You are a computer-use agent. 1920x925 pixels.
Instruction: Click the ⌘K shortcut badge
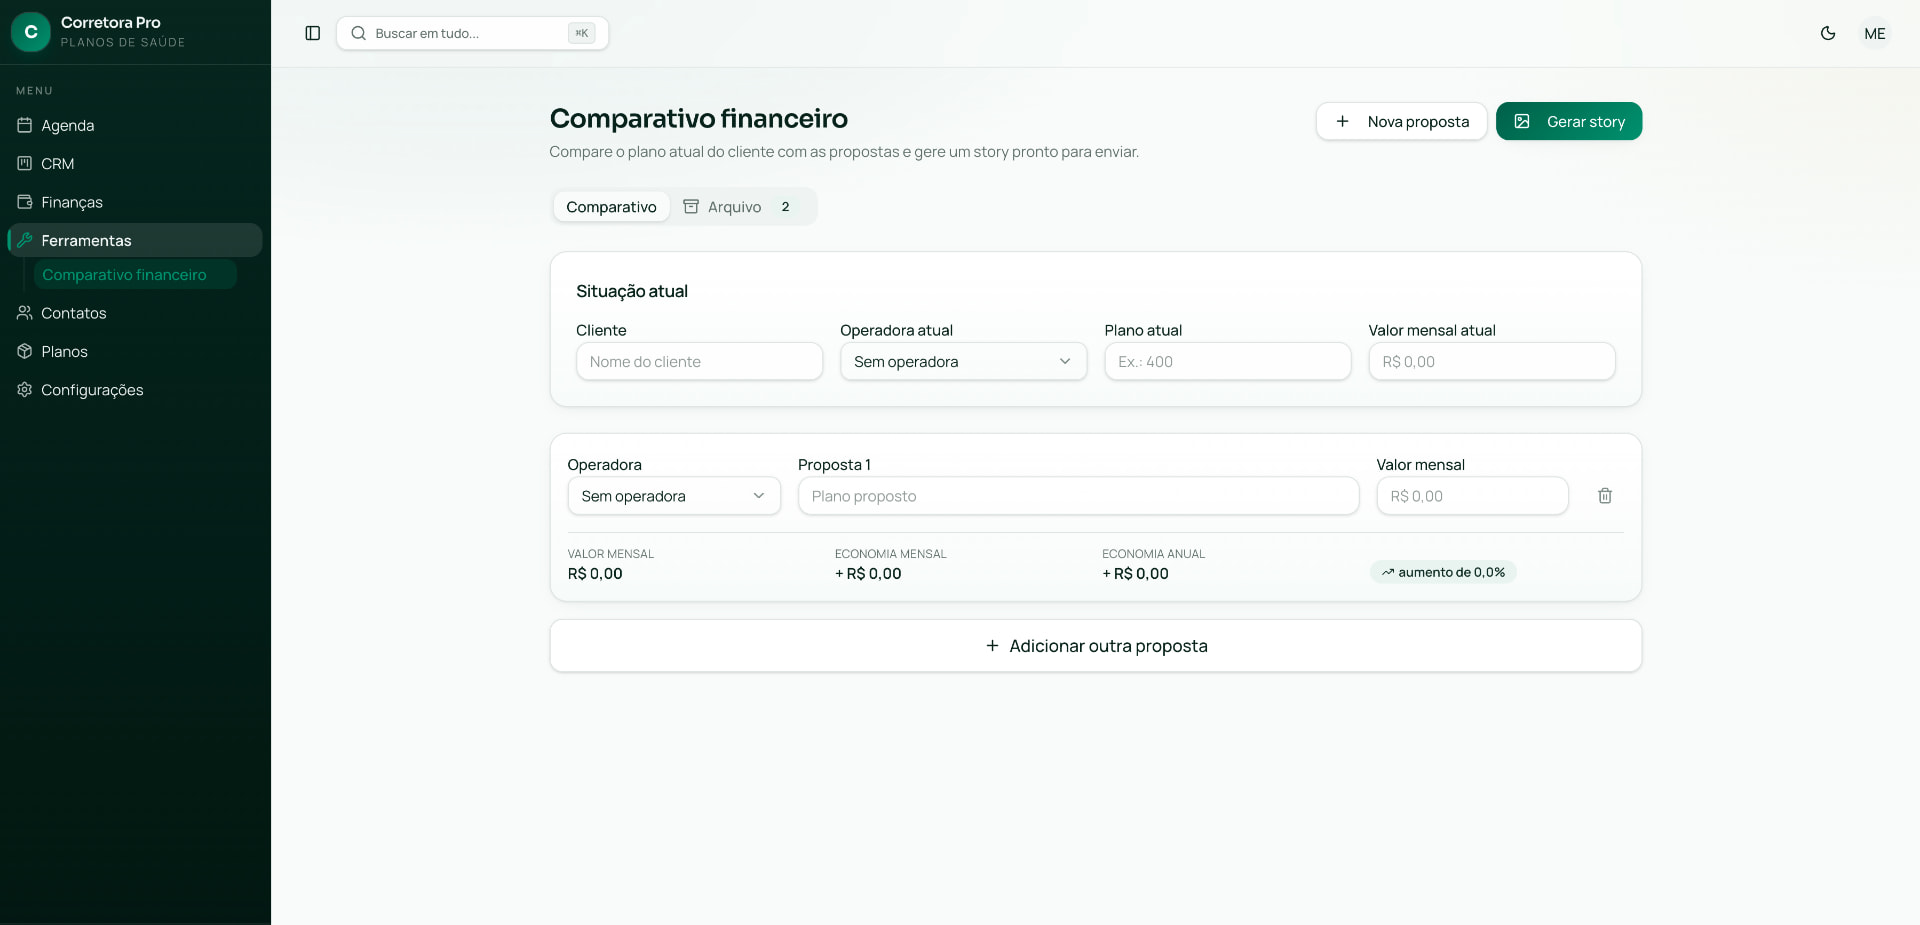581,33
